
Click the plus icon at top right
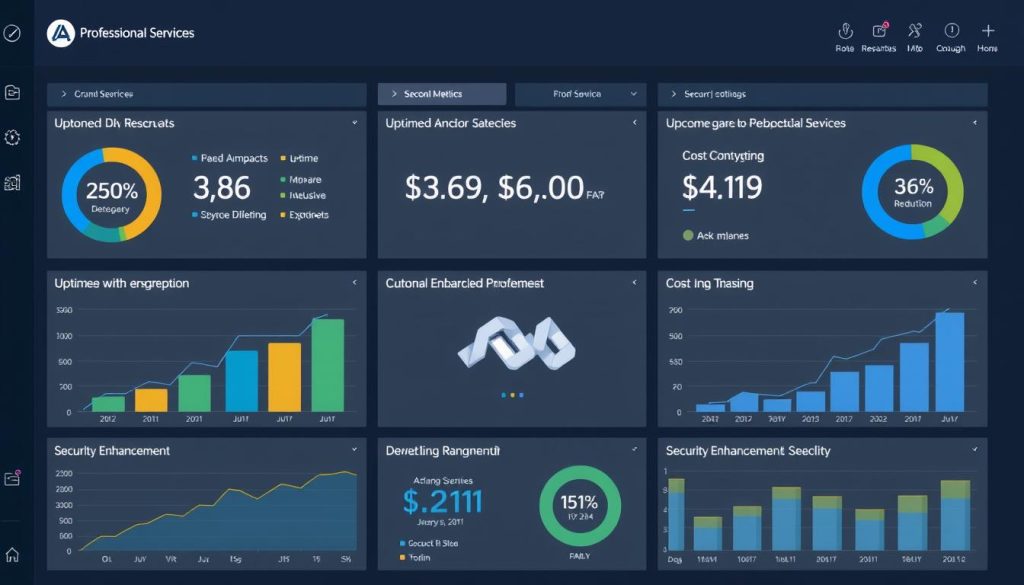point(987,30)
